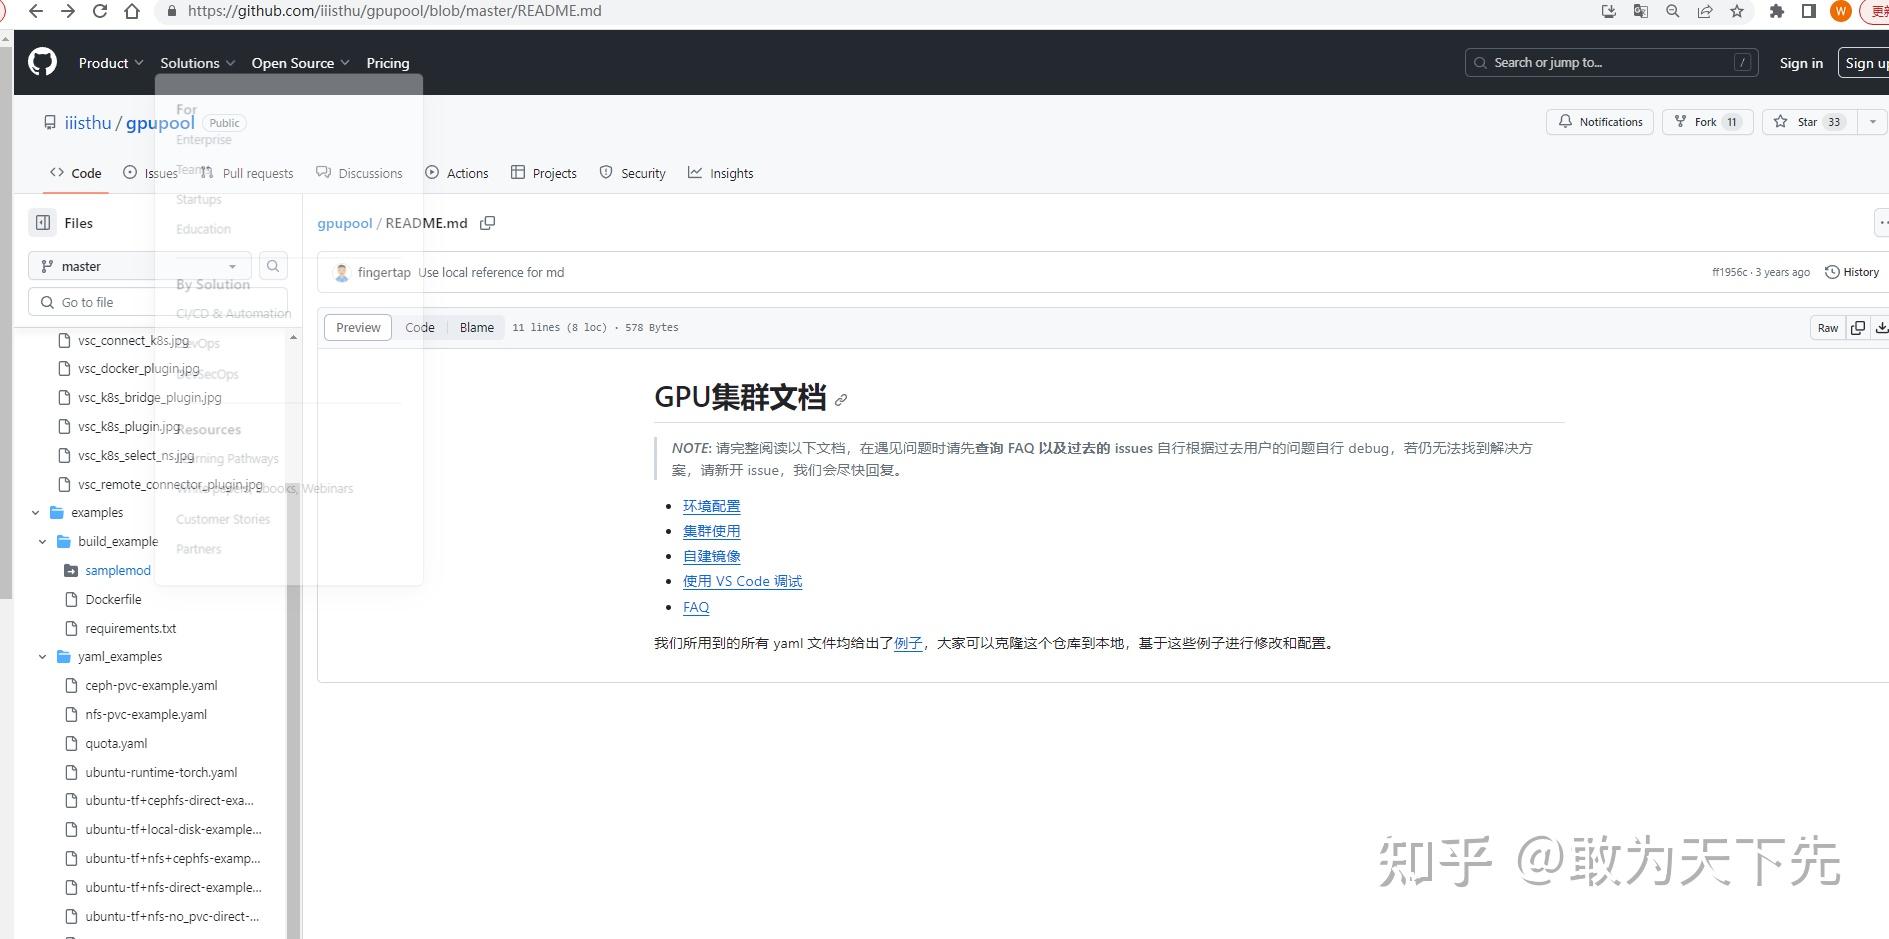
Task: Switch to Blame file view
Action: (x=477, y=328)
